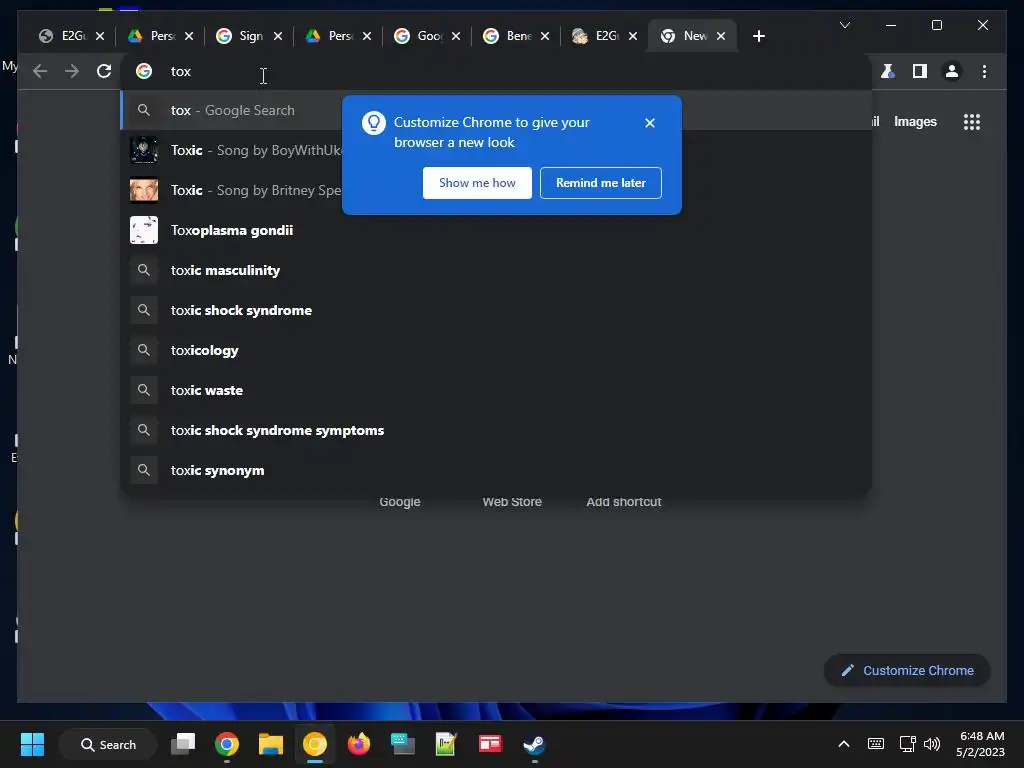Screen dimensions: 1024x768
Task: Open the red news app taskbar icon
Action: pos(490,744)
